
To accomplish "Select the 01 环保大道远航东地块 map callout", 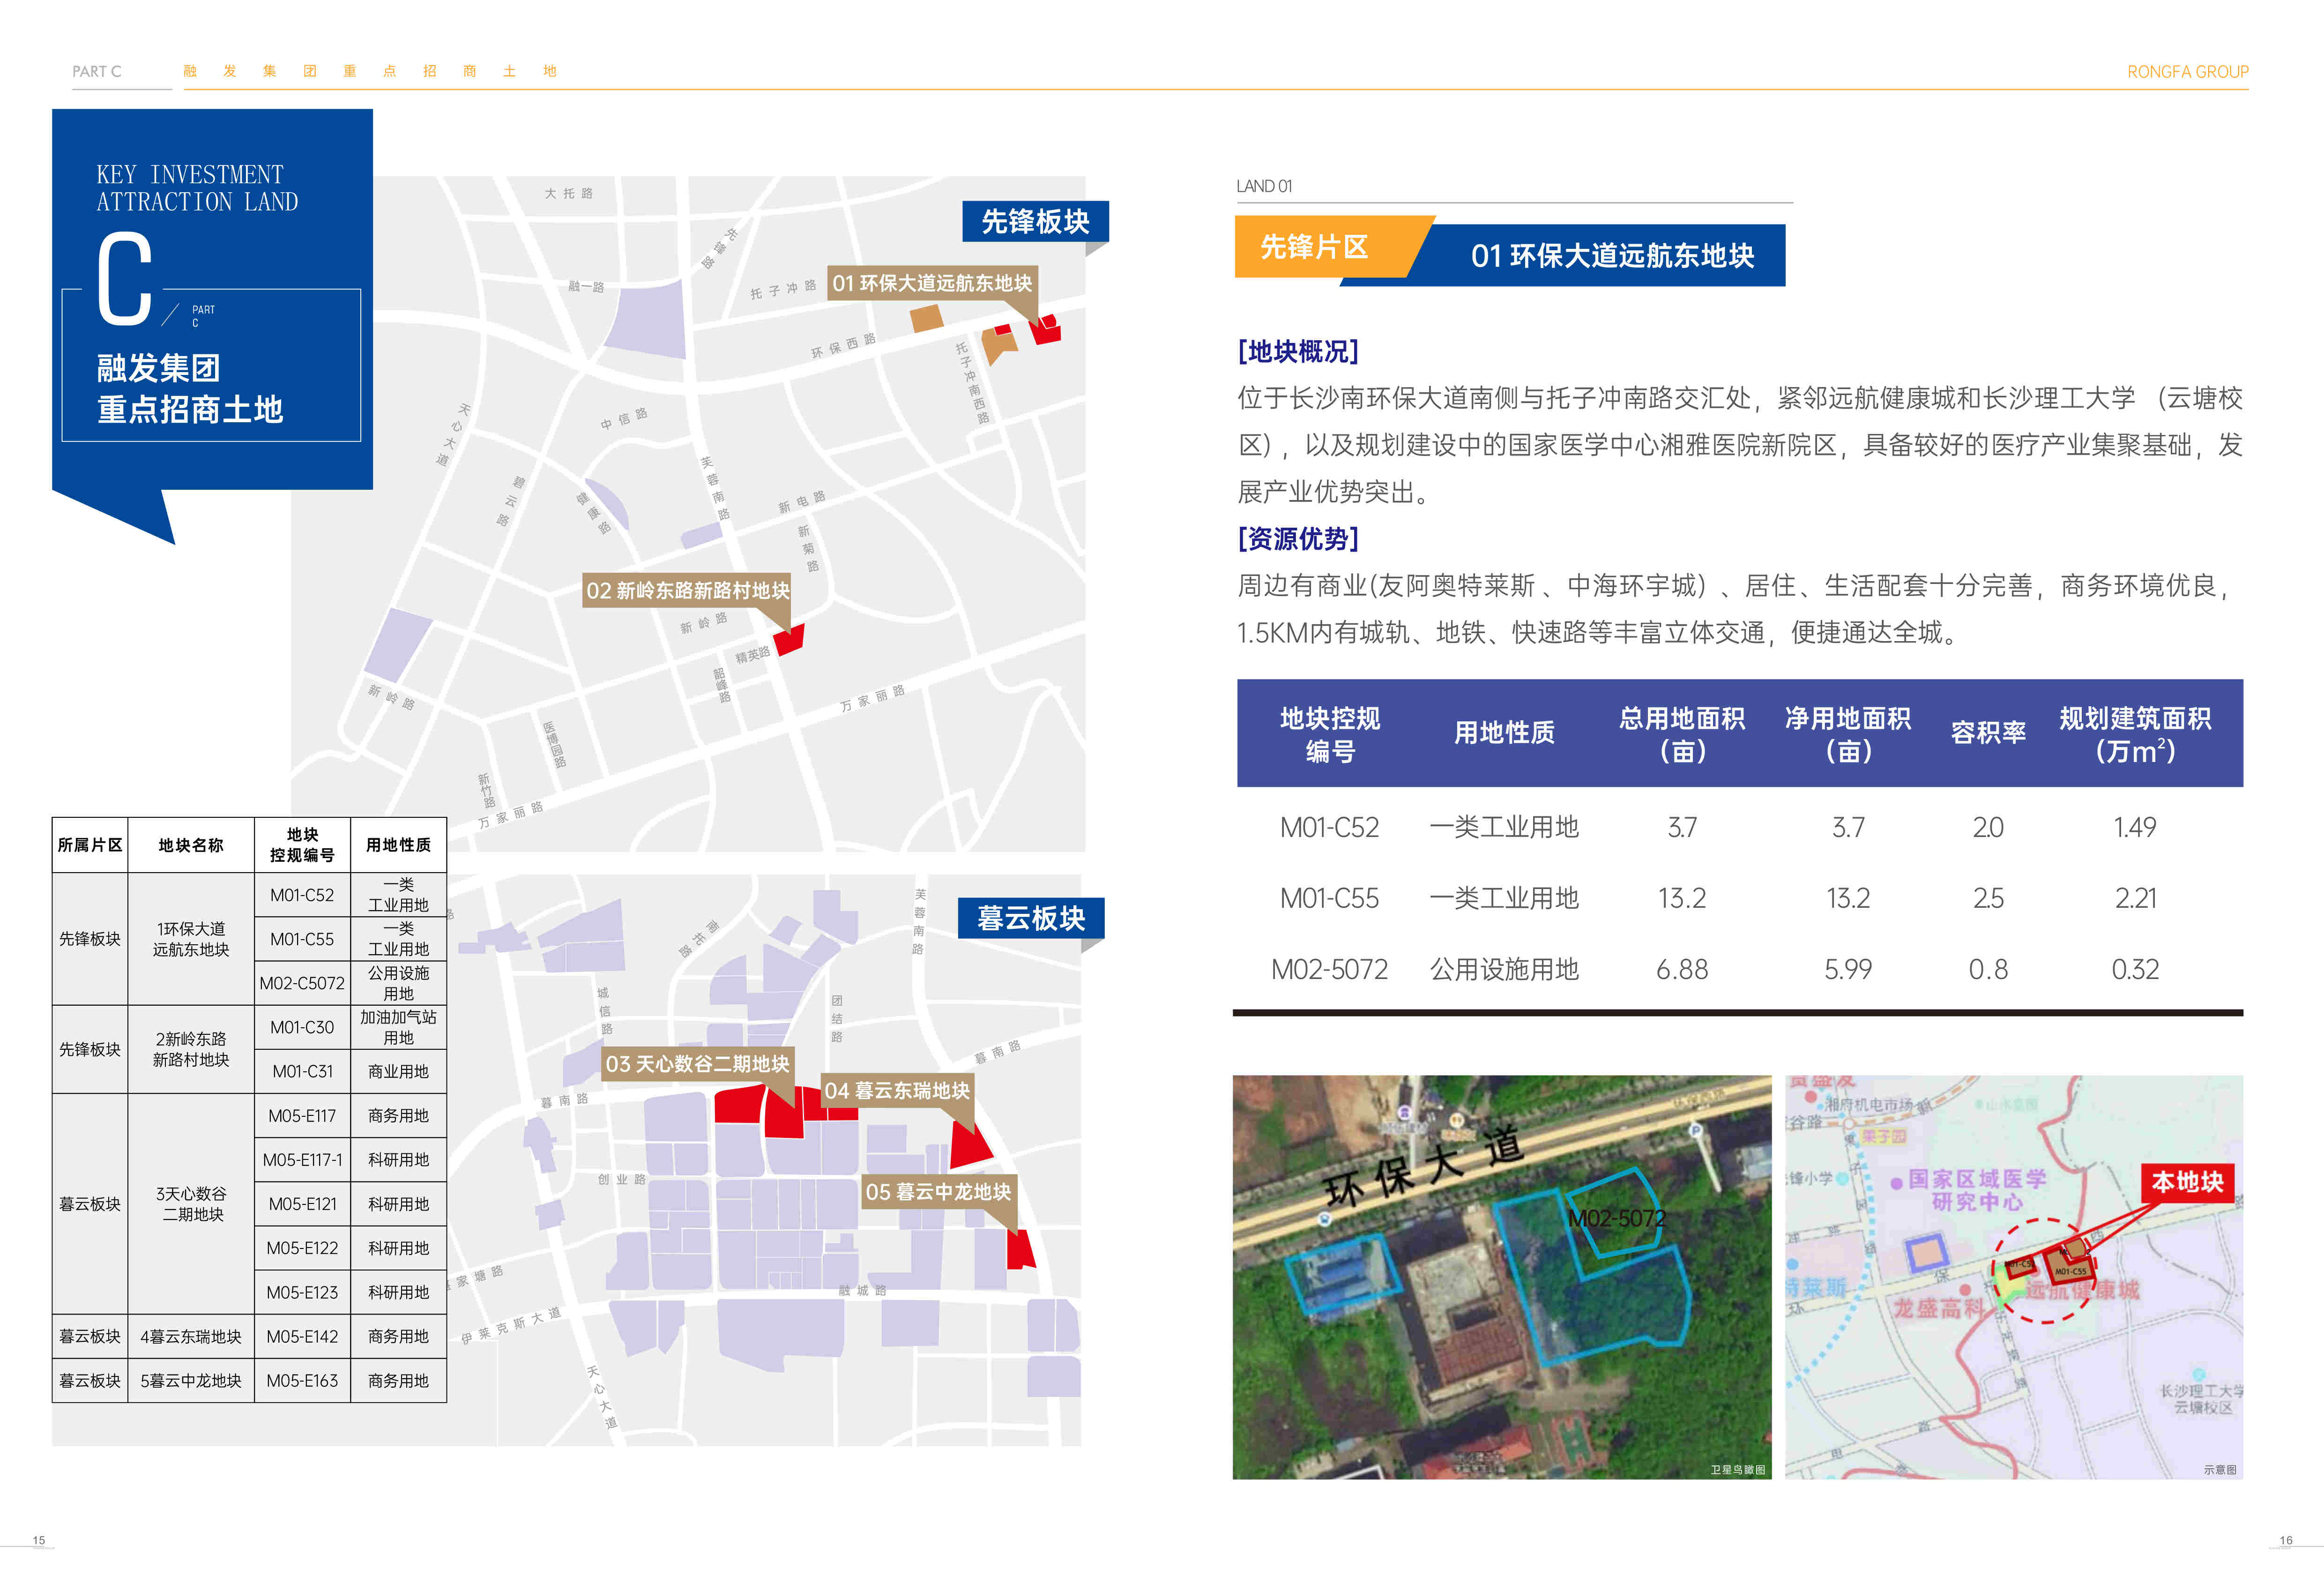I will (932, 283).
